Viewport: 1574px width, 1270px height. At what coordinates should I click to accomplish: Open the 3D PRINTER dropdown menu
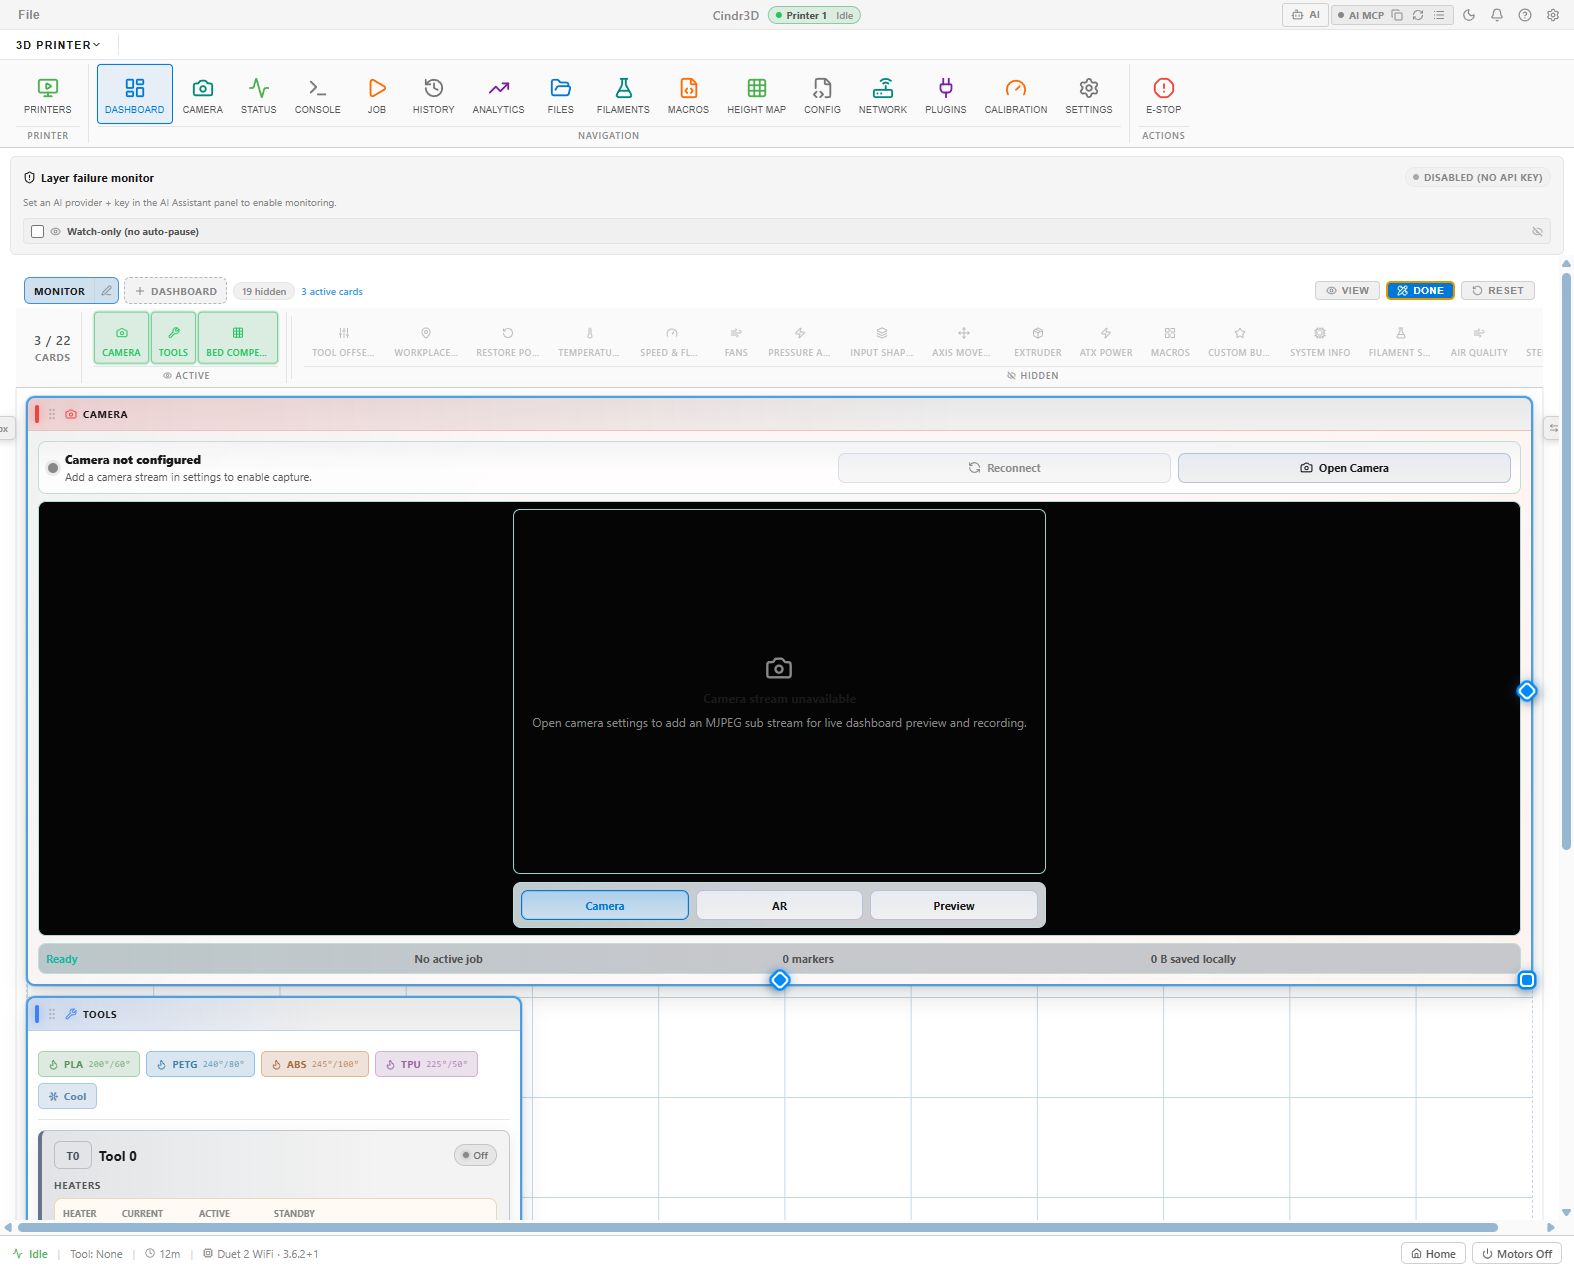coord(58,45)
